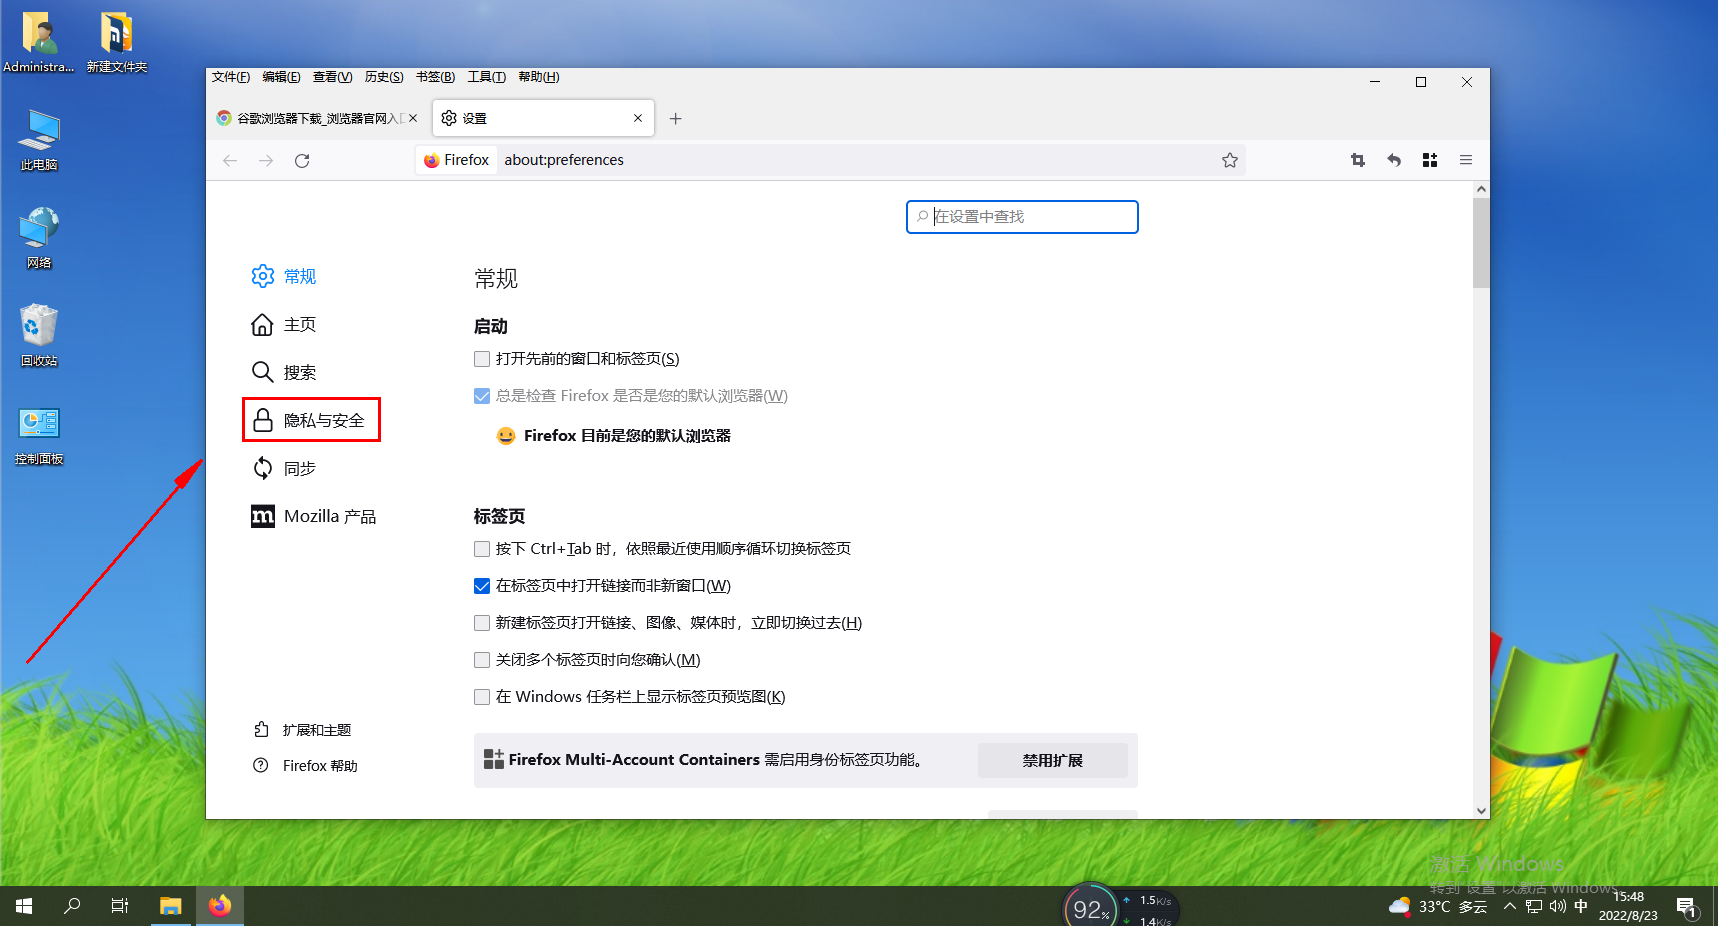The image size is (1718, 926).
Task: Select the 此电脑 desktop icon
Action: pos(39,140)
